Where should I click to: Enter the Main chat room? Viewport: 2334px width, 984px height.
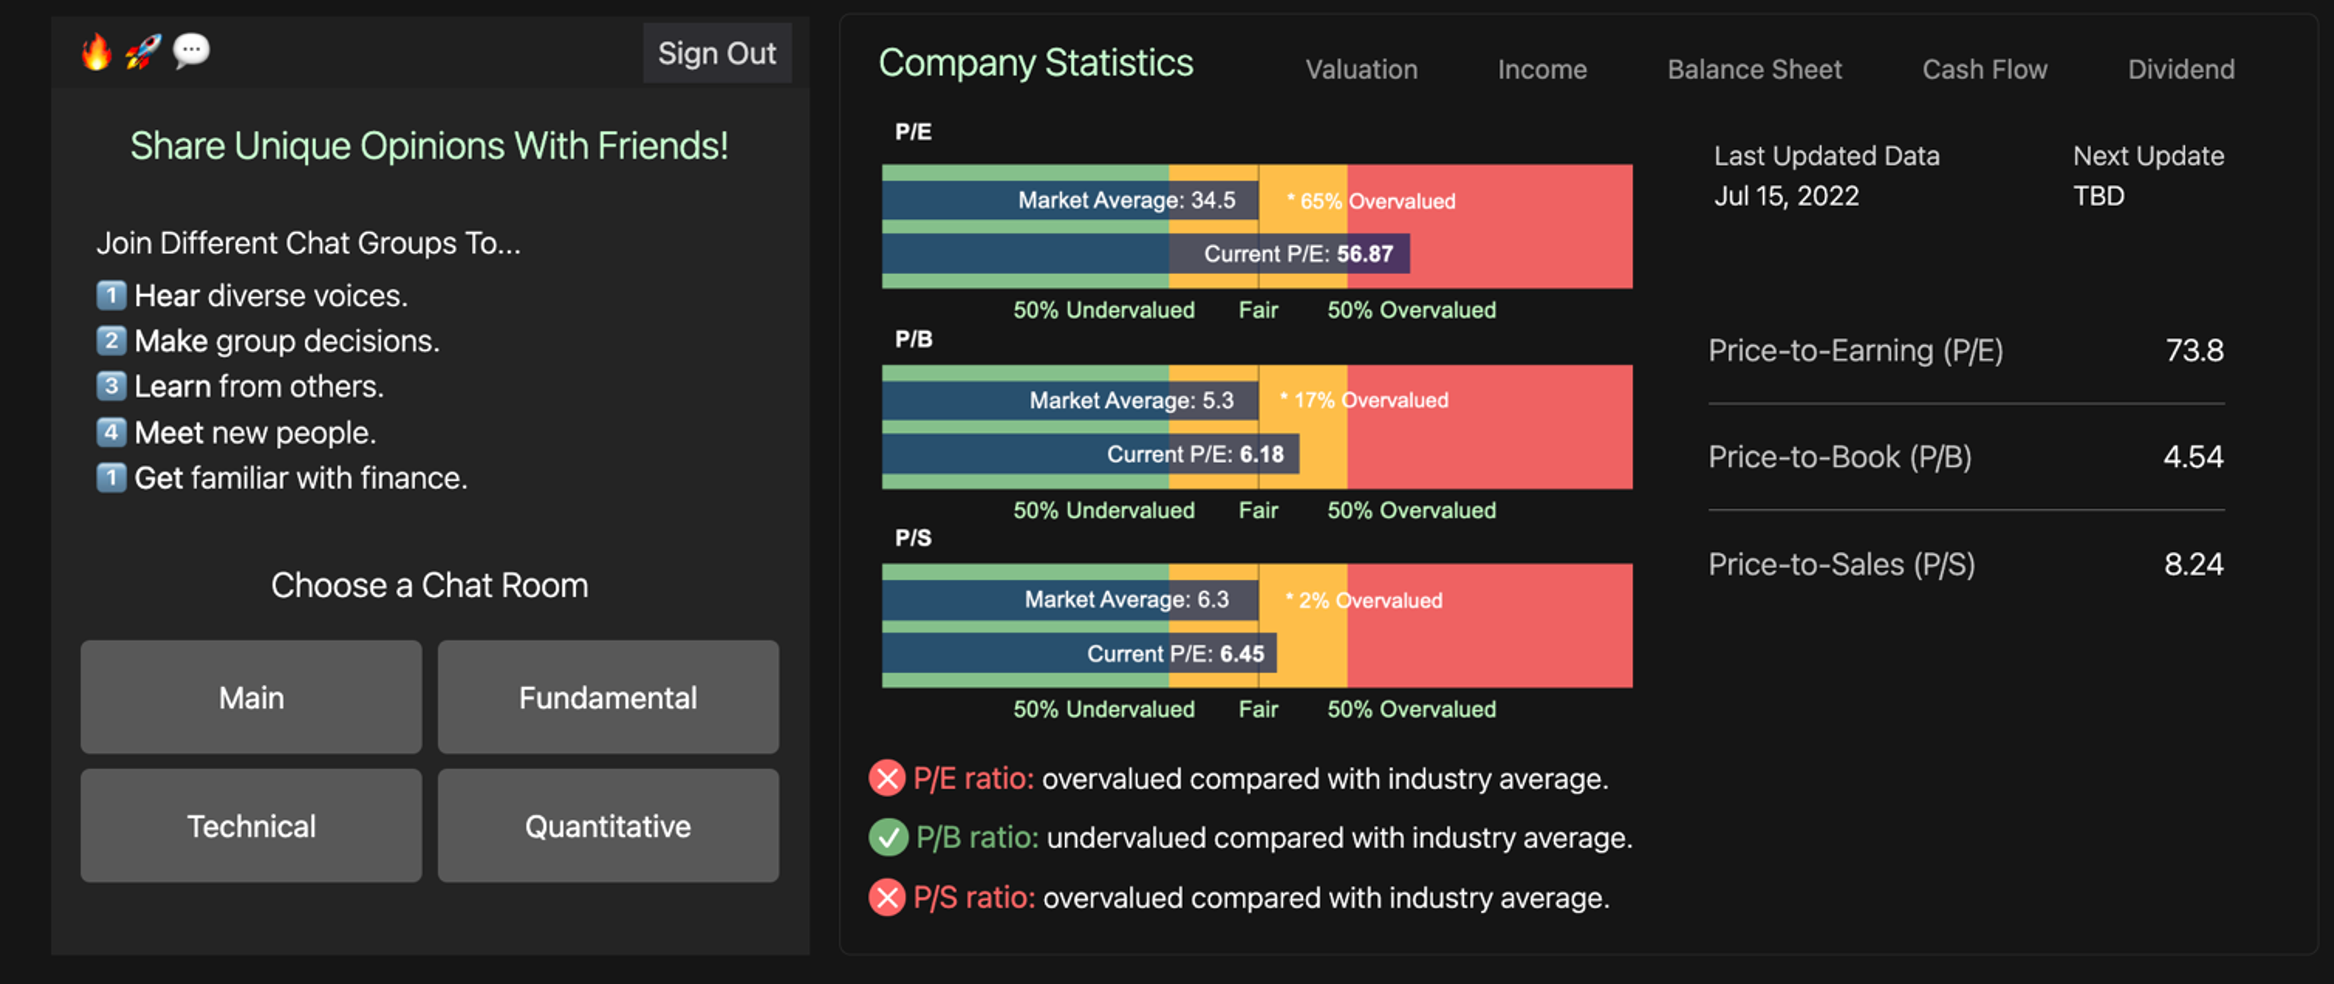tap(250, 697)
